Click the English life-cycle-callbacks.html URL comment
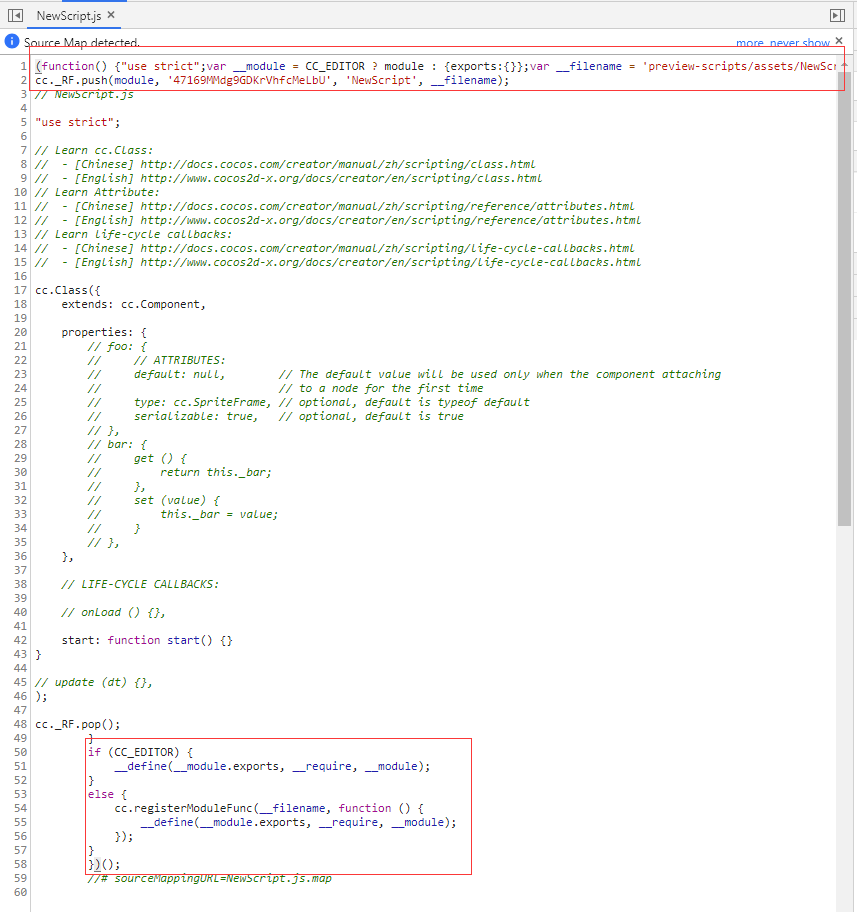857x912 pixels. point(338,262)
